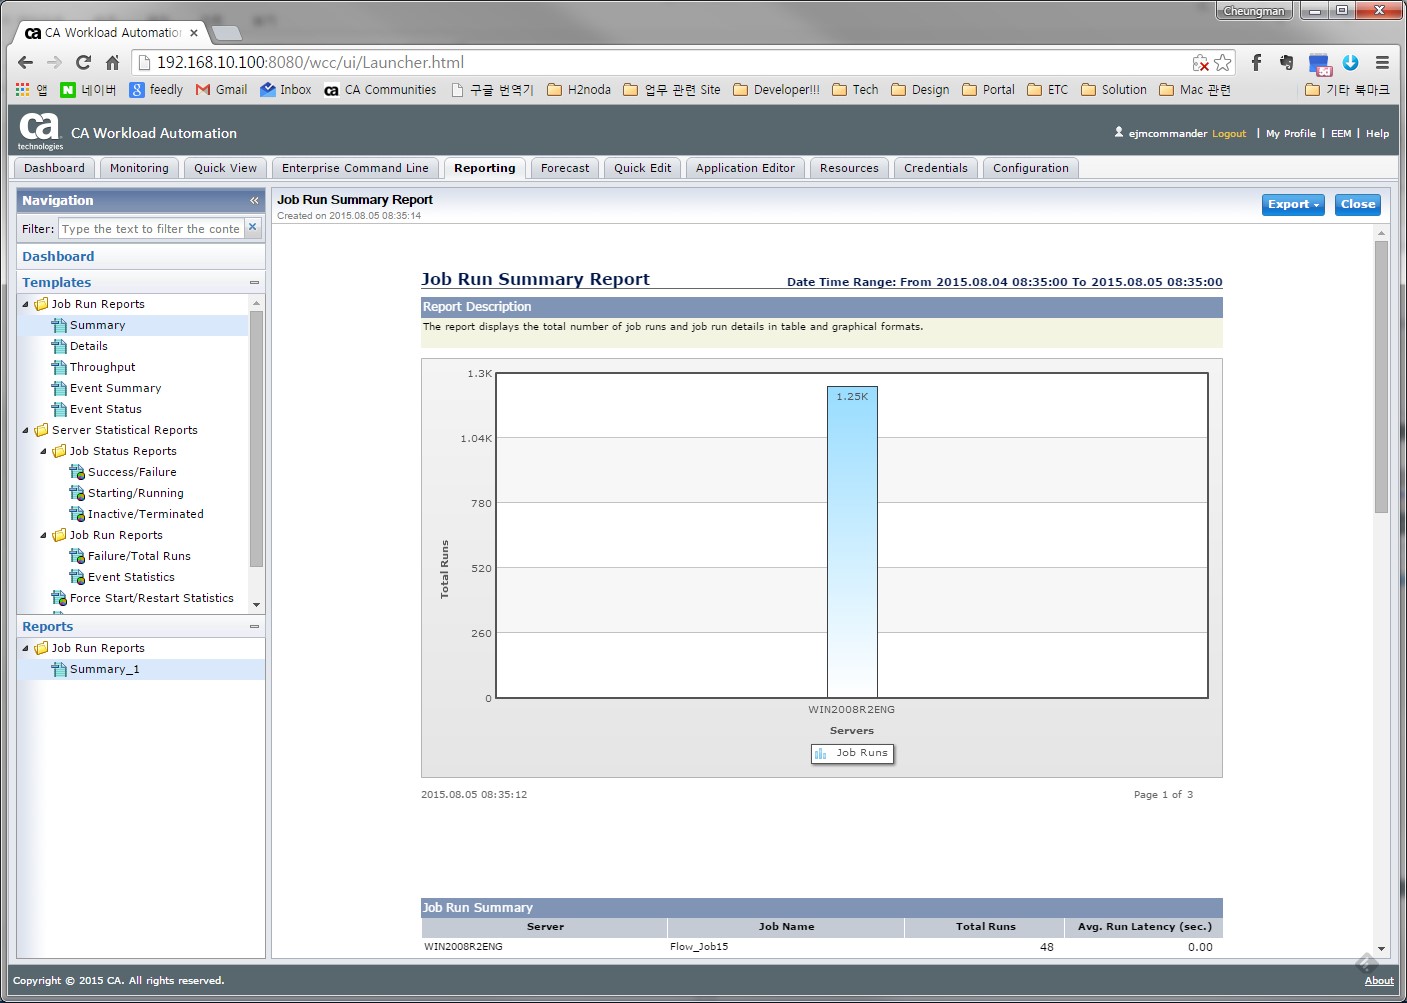Collapse the Templates section
Viewport: 1407px width, 1003px height.
[254, 283]
